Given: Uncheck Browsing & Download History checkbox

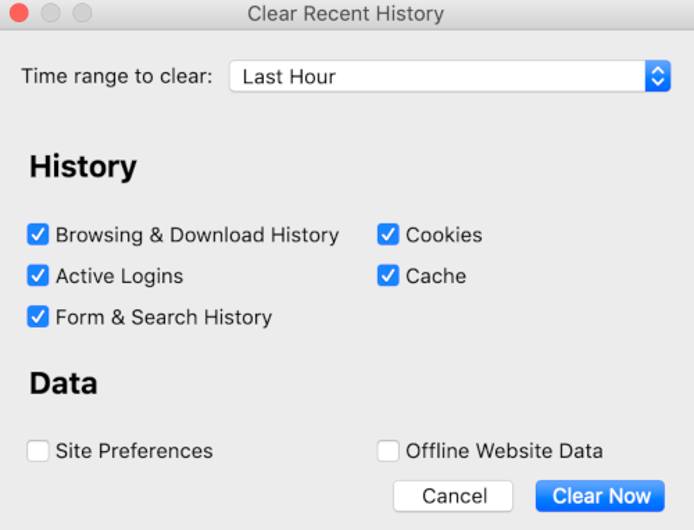Looking at the screenshot, I should pos(38,235).
